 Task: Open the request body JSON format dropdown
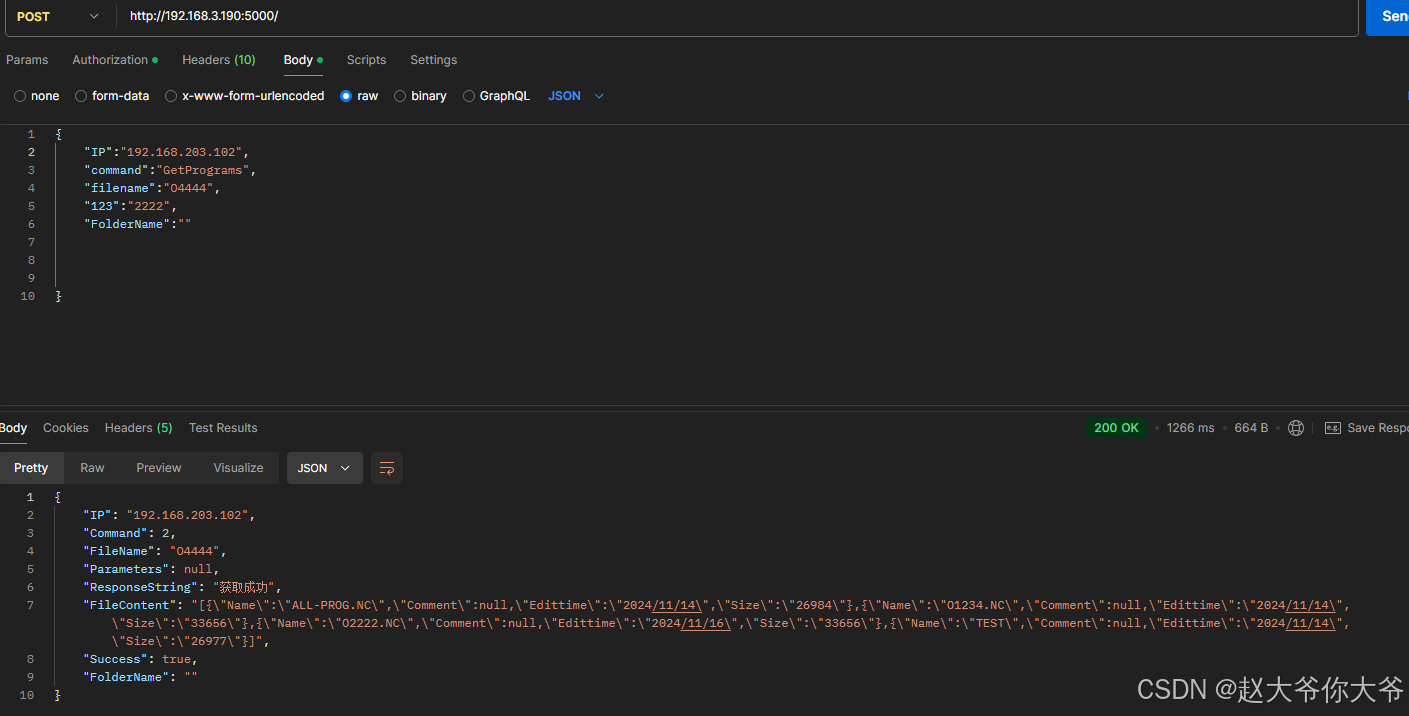[x=576, y=96]
